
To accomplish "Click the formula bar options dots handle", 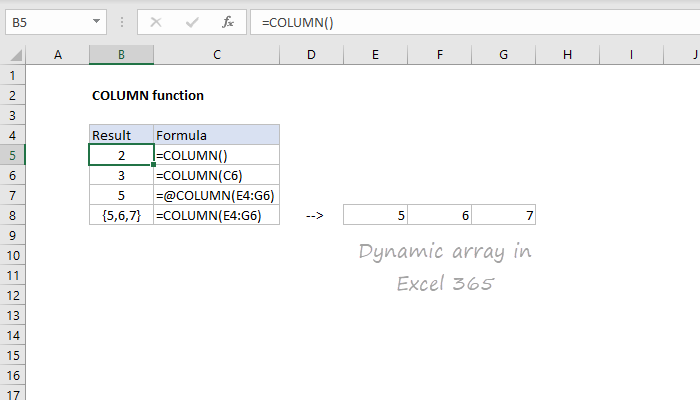I will (122, 22).
